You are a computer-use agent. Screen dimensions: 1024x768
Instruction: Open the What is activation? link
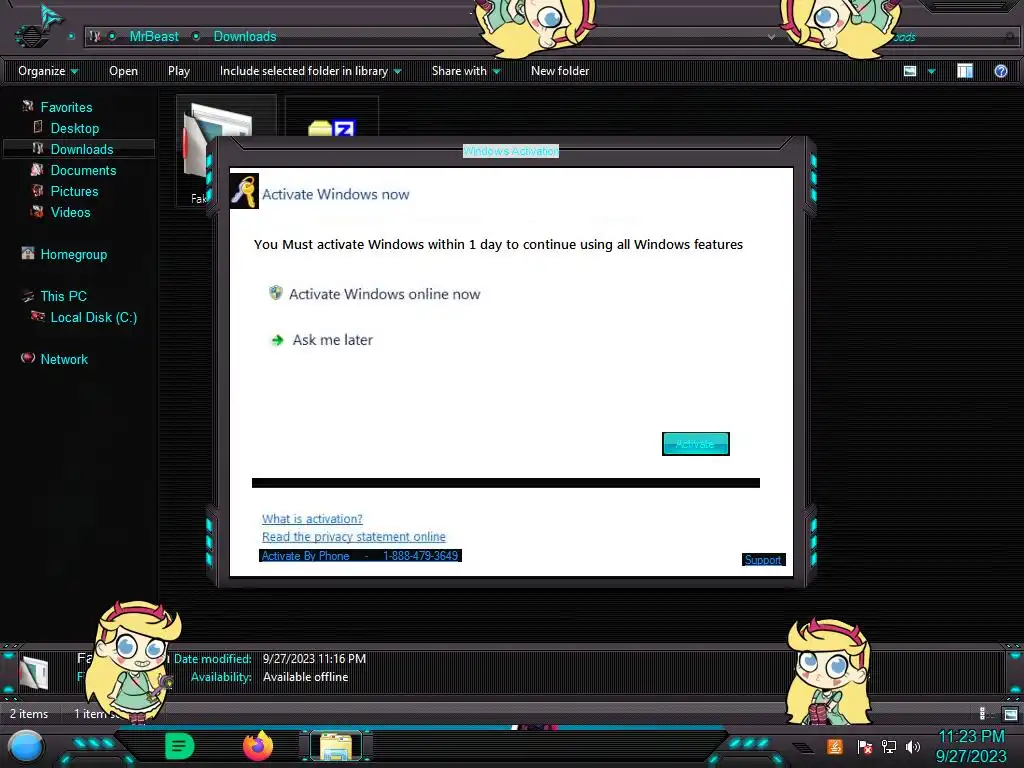tap(312, 519)
